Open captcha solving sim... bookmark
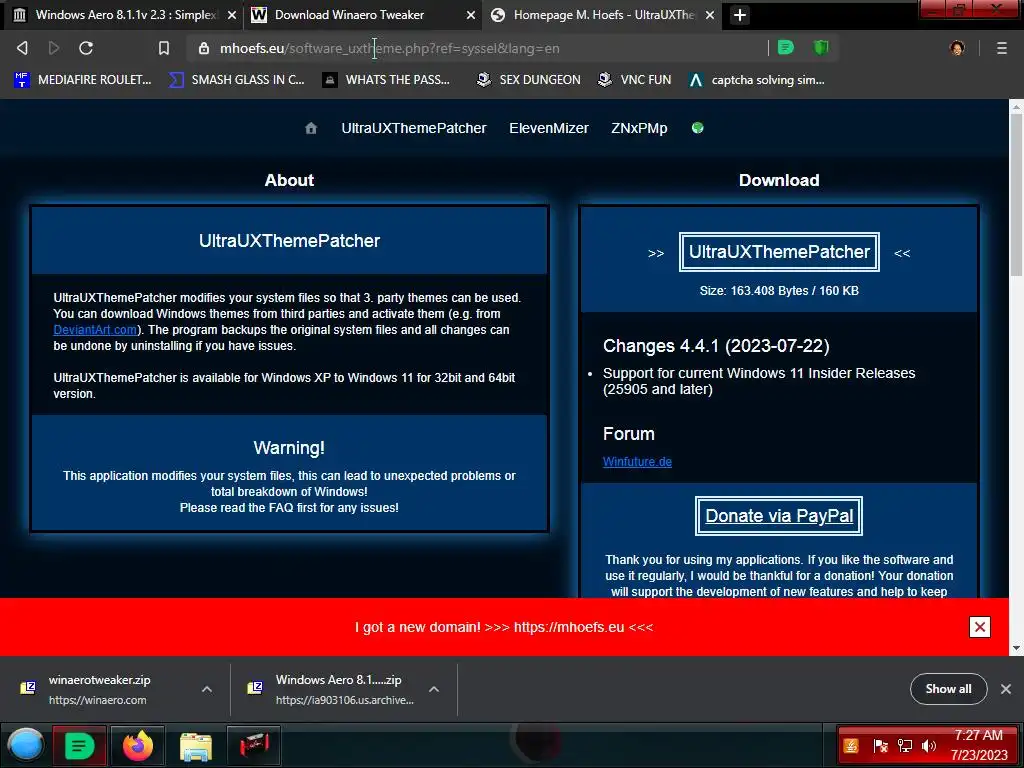The width and height of the screenshot is (1024, 768). click(758, 80)
